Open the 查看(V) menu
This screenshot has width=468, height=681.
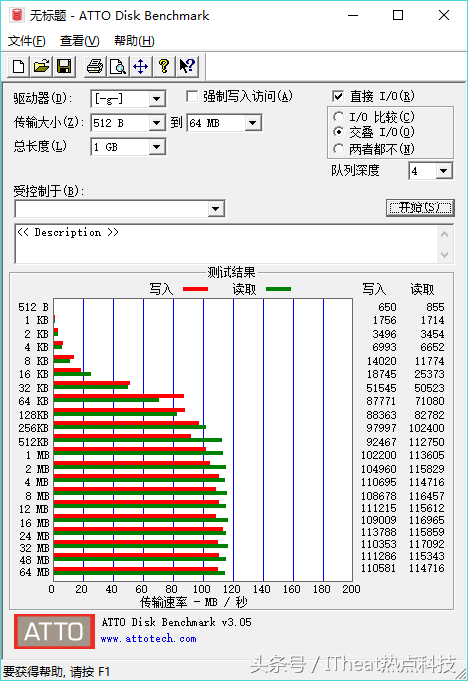point(79,41)
